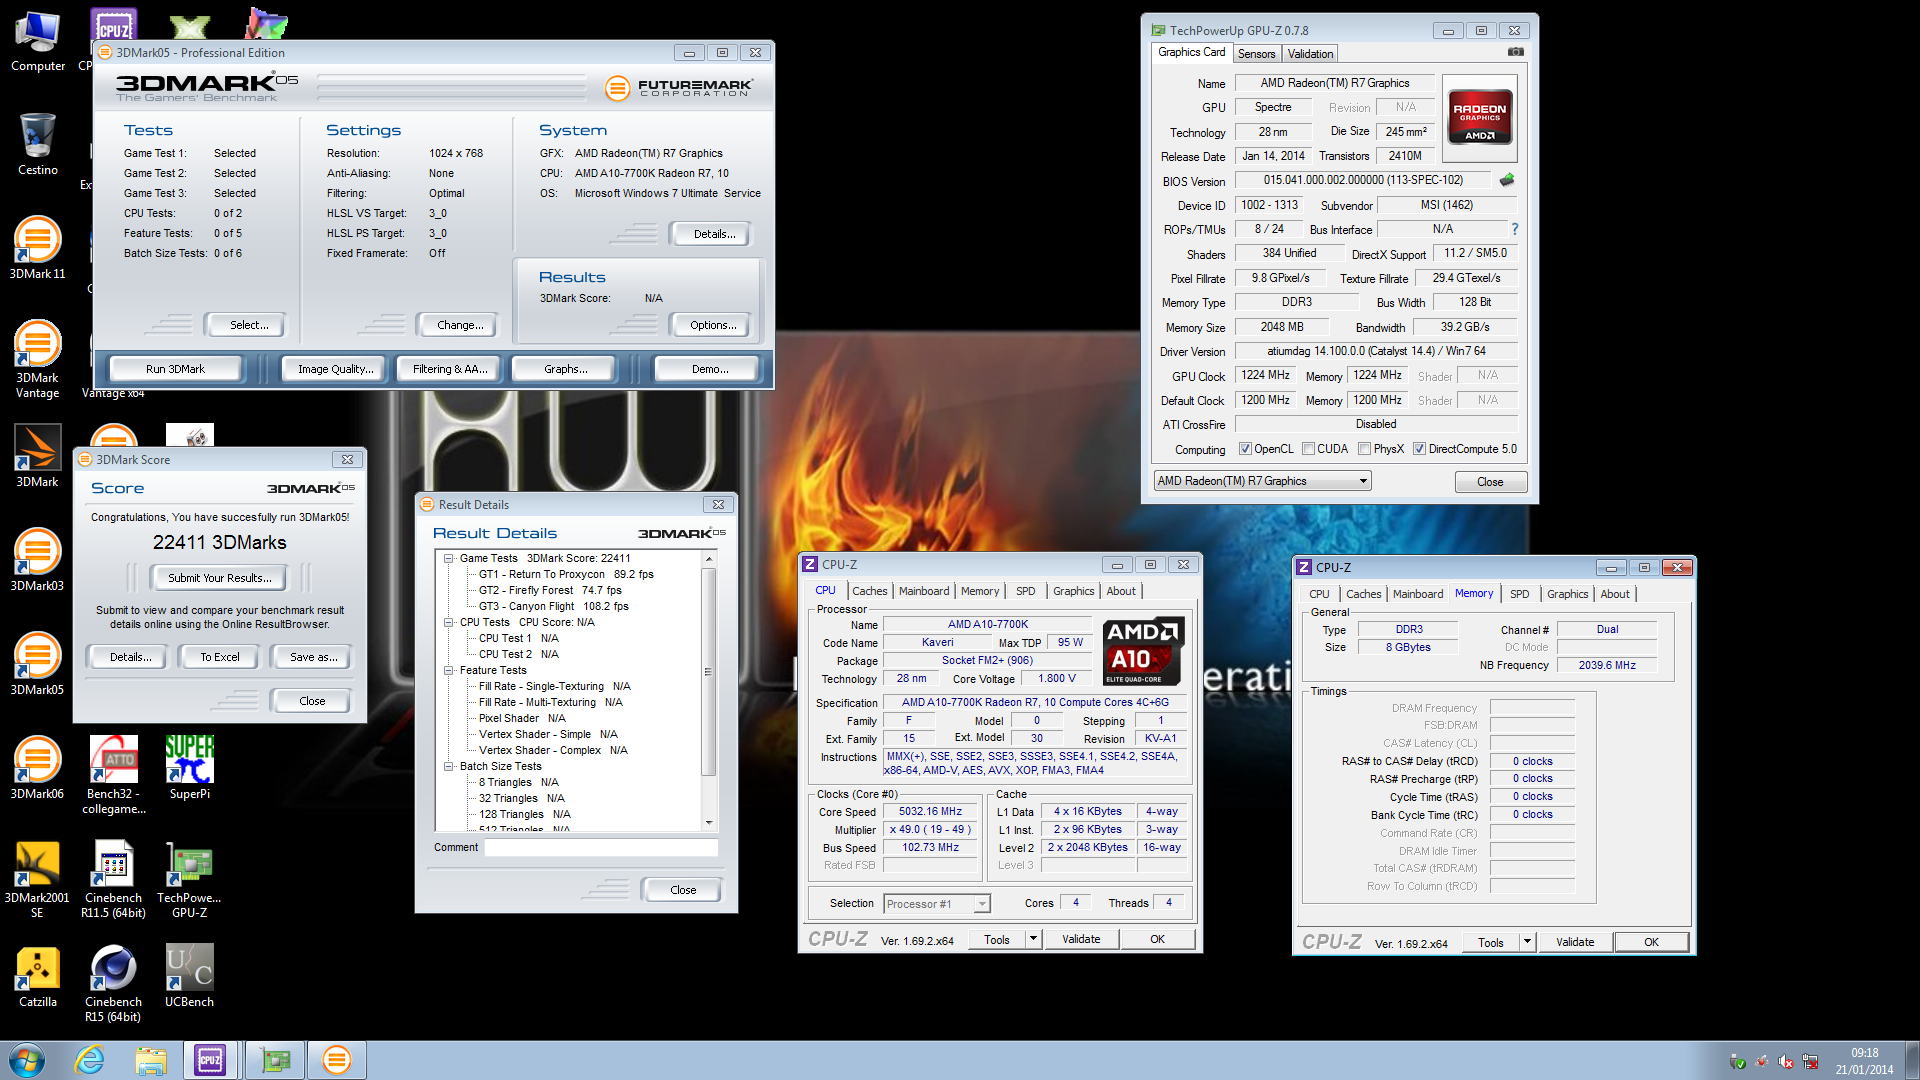Open SPD tab in right CPU-Z
This screenshot has width=1920, height=1080.
[x=1519, y=594]
